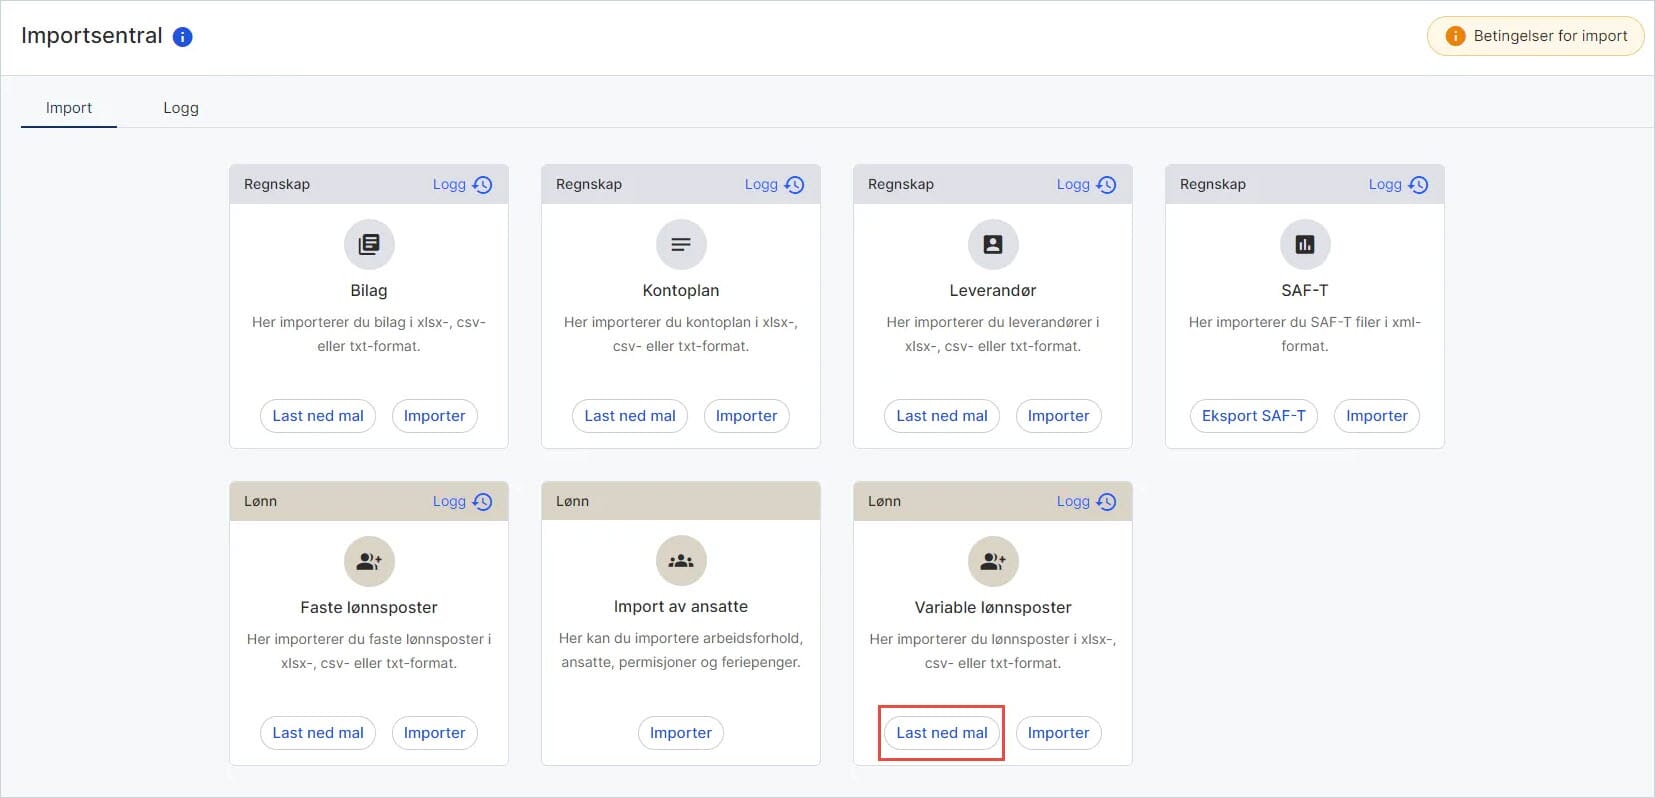Image resolution: width=1655 pixels, height=798 pixels.
Task: Click the Kontoplan list icon
Action: (681, 244)
